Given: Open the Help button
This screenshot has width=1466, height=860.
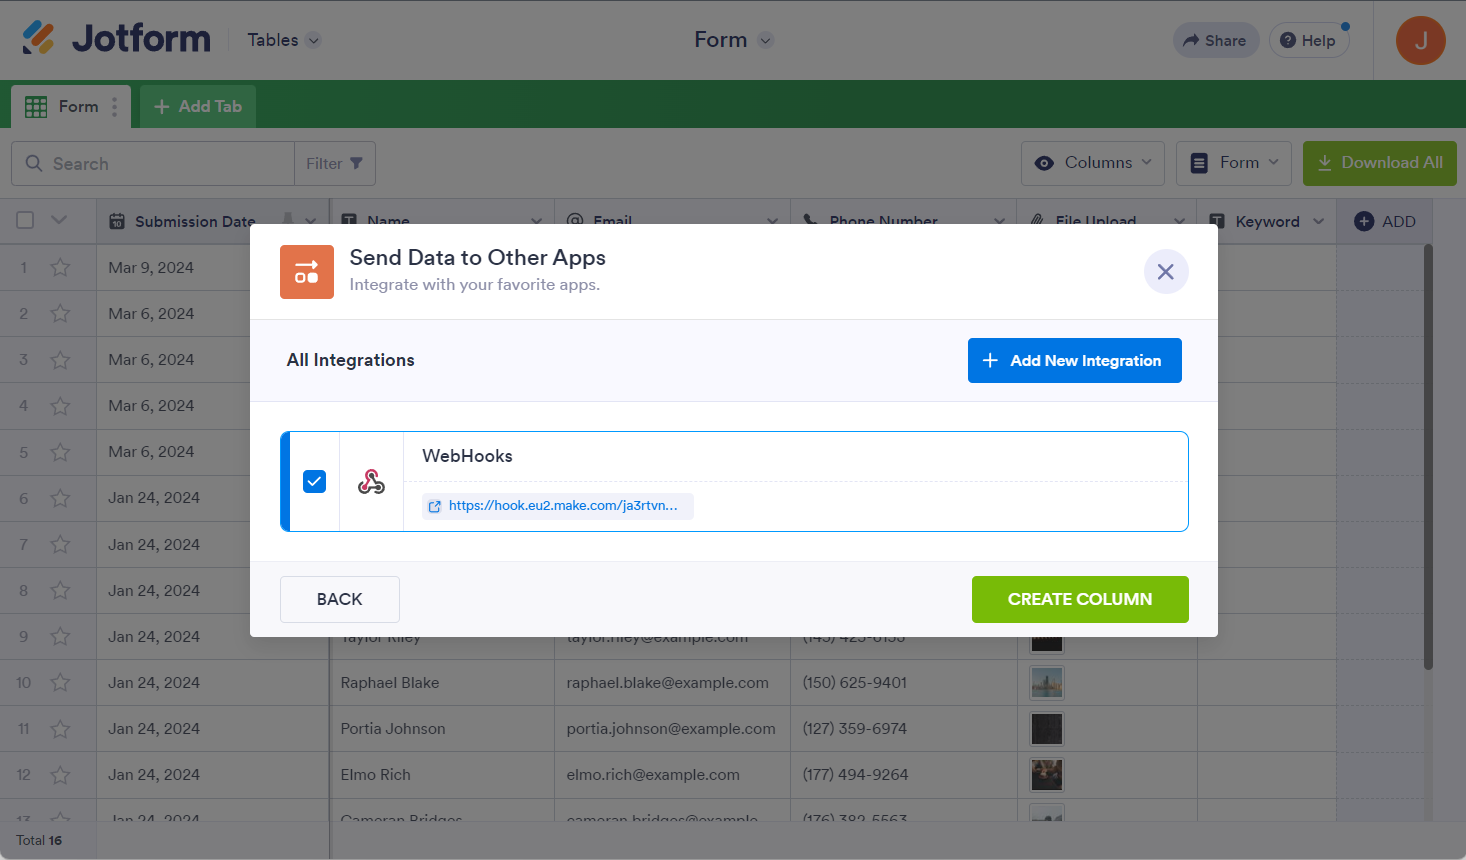Looking at the screenshot, I should point(1309,40).
